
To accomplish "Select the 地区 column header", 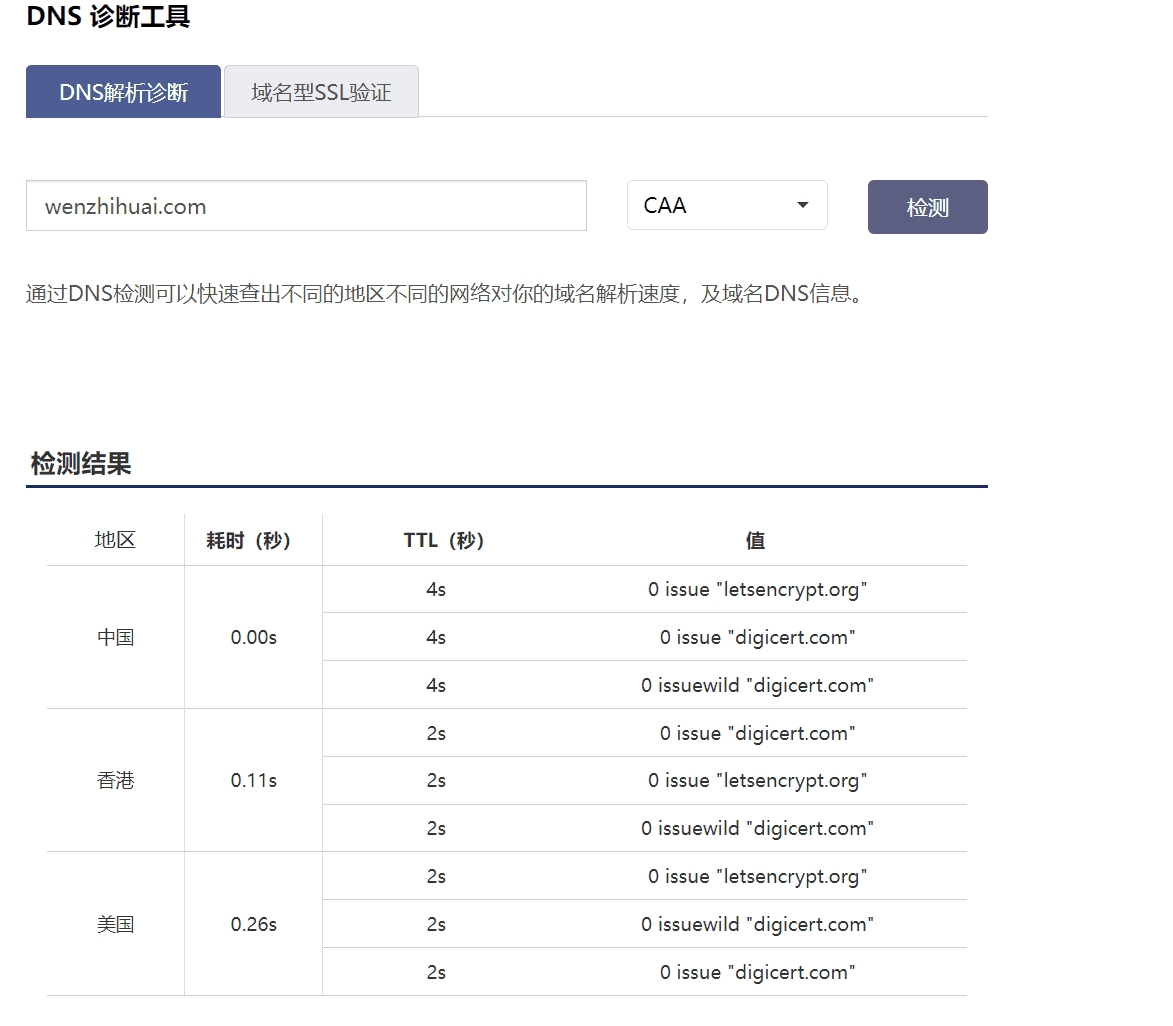I will [115, 541].
